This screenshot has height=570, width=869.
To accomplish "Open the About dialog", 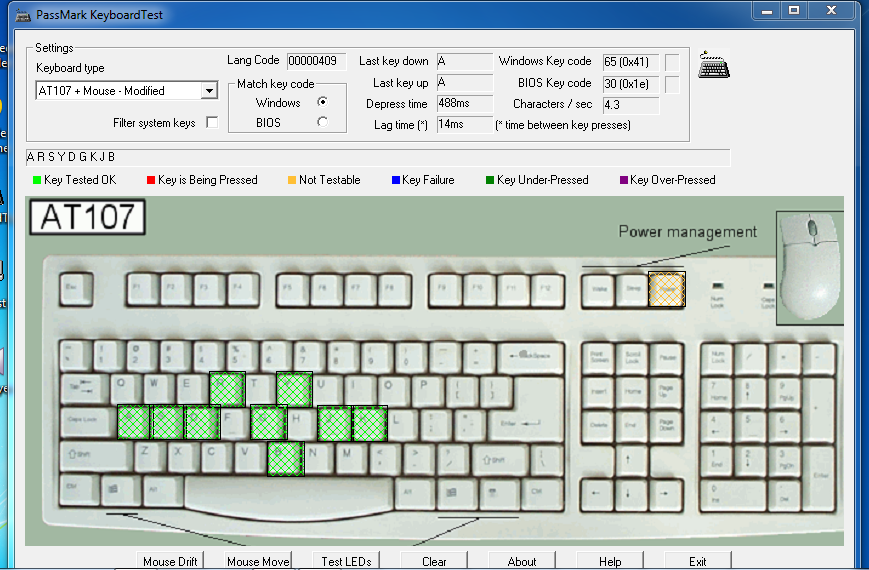I will [522, 561].
